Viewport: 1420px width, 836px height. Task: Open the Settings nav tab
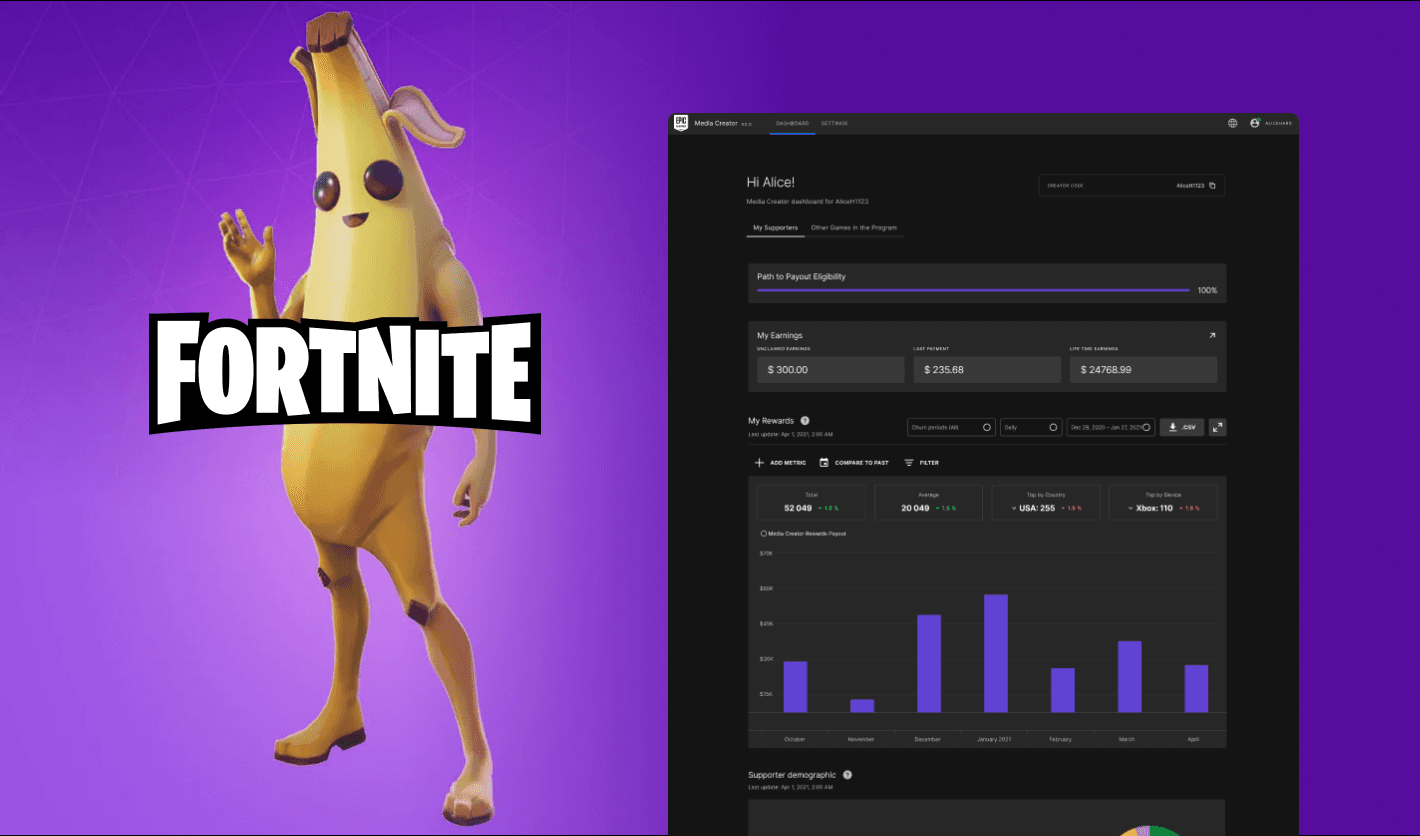click(x=834, y=123)
